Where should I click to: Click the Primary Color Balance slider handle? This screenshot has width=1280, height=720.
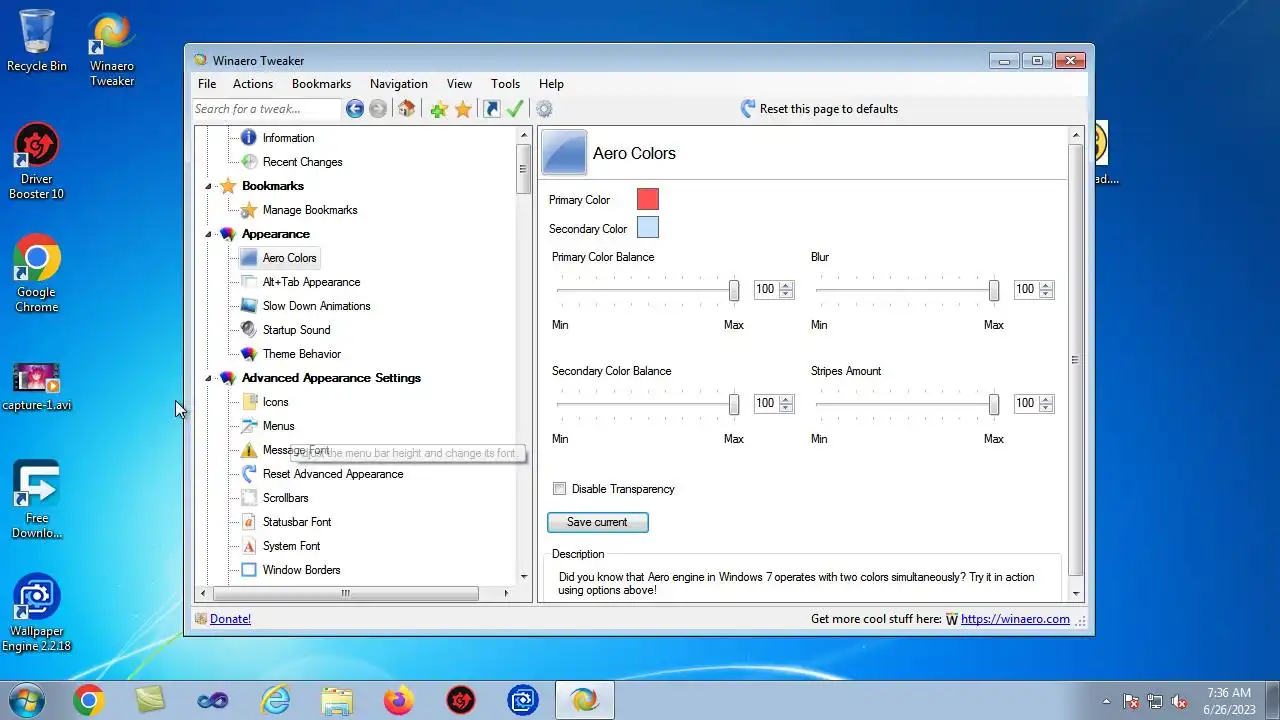pyautogui.click(x=734, y=290)
